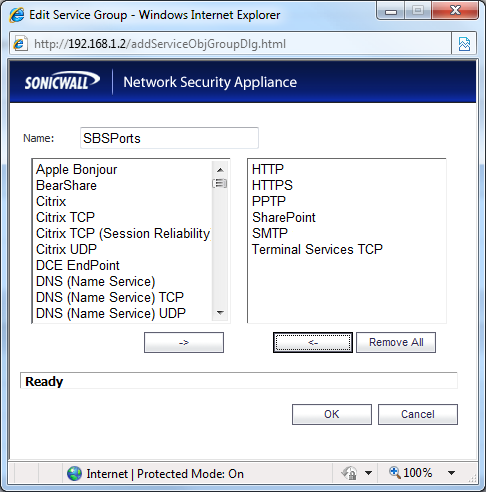Select DNS (Name Service) UDP entry

point(111,313)
